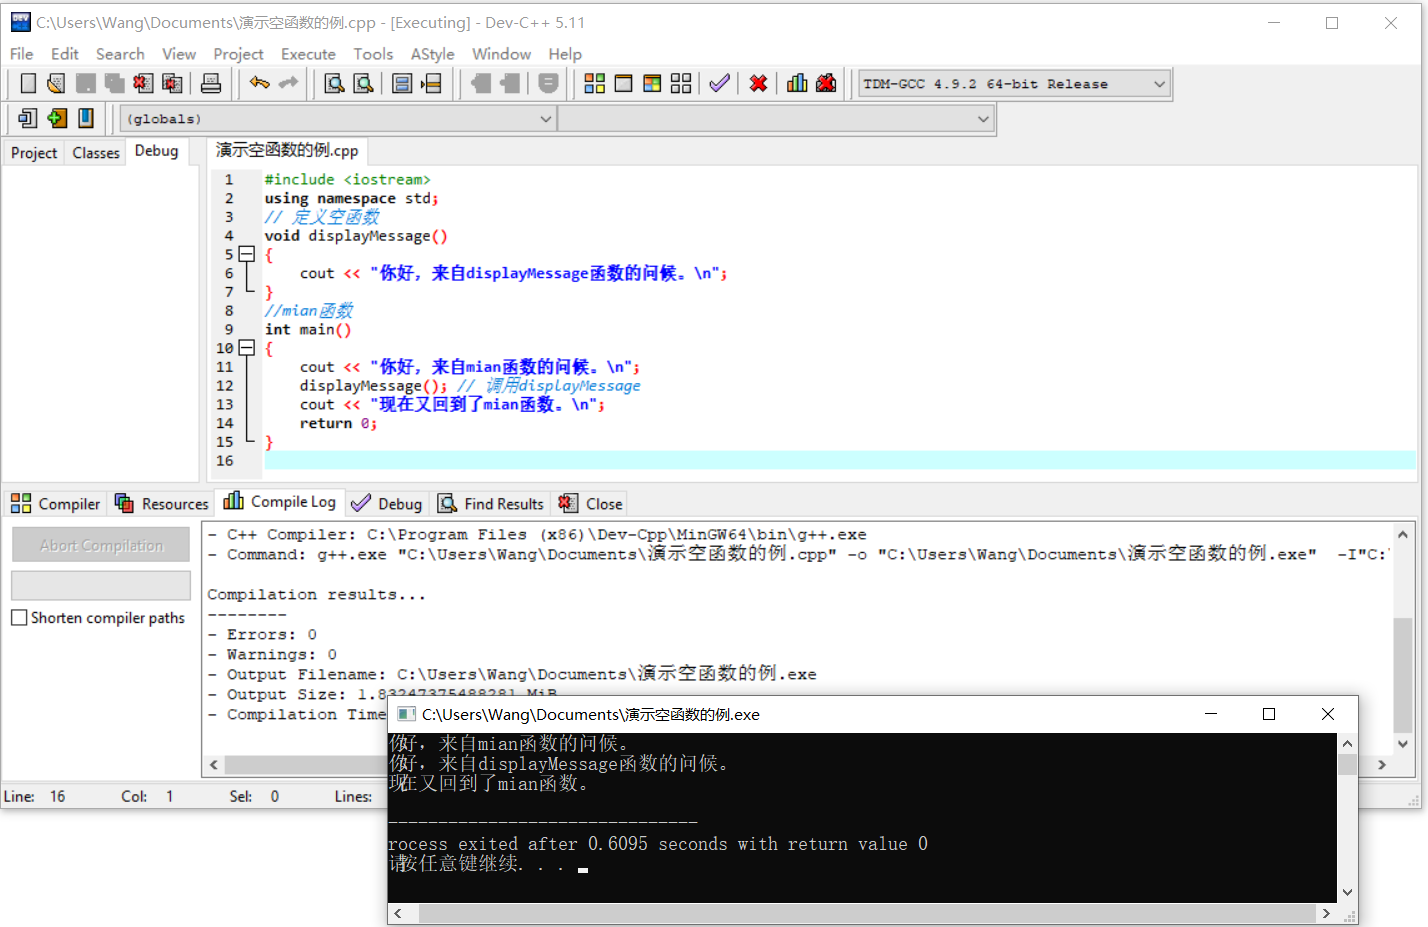Maximize the console output window
The width and height of the screenshot is (1428, 927).
pyautogui.click(x=1269, y=714)
